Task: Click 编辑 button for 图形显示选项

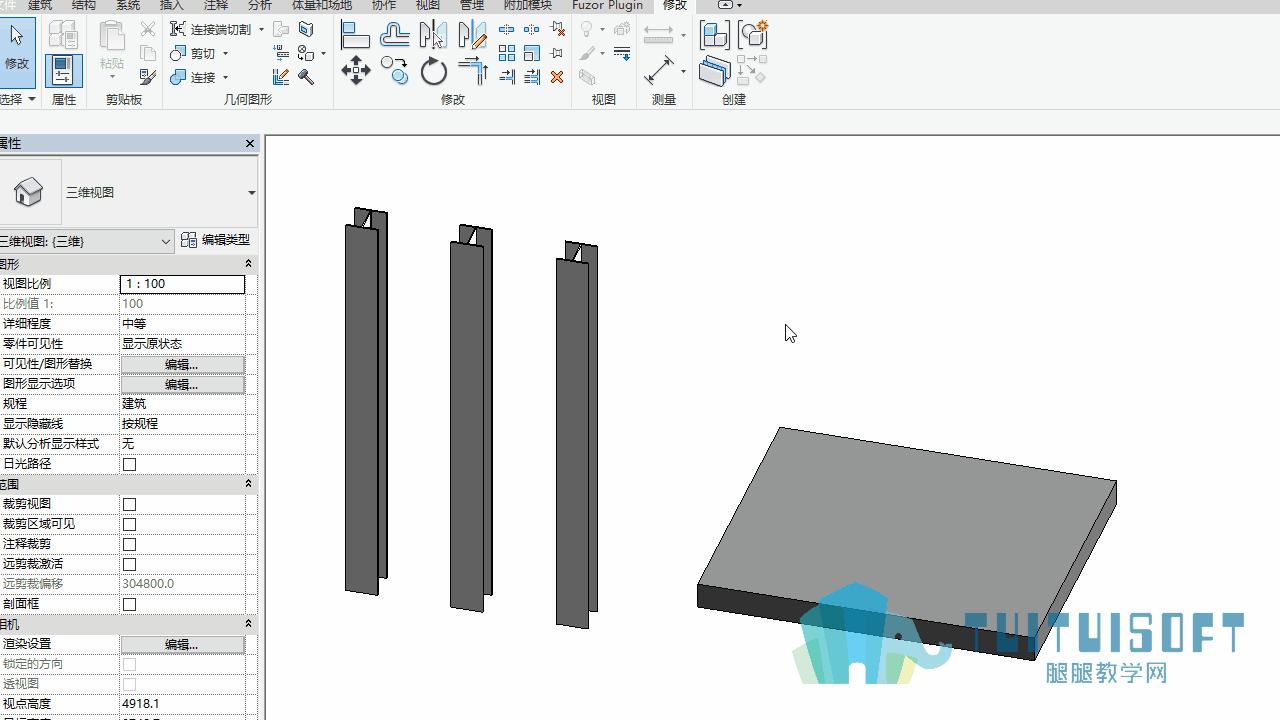Action: click(x=182, y=384)
